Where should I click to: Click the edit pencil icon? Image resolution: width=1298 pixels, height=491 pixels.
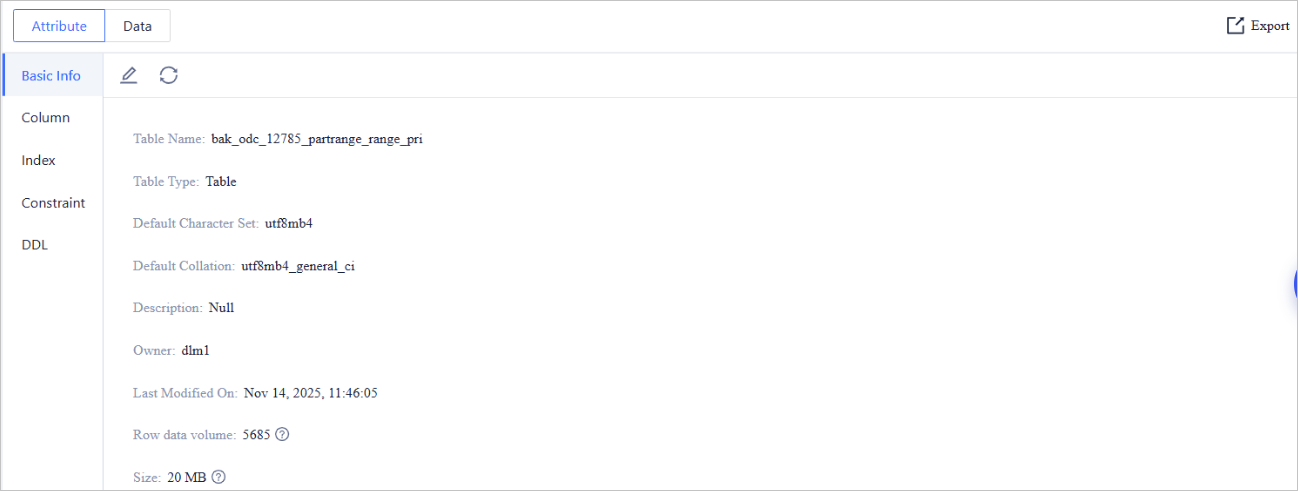click(128, 75)
